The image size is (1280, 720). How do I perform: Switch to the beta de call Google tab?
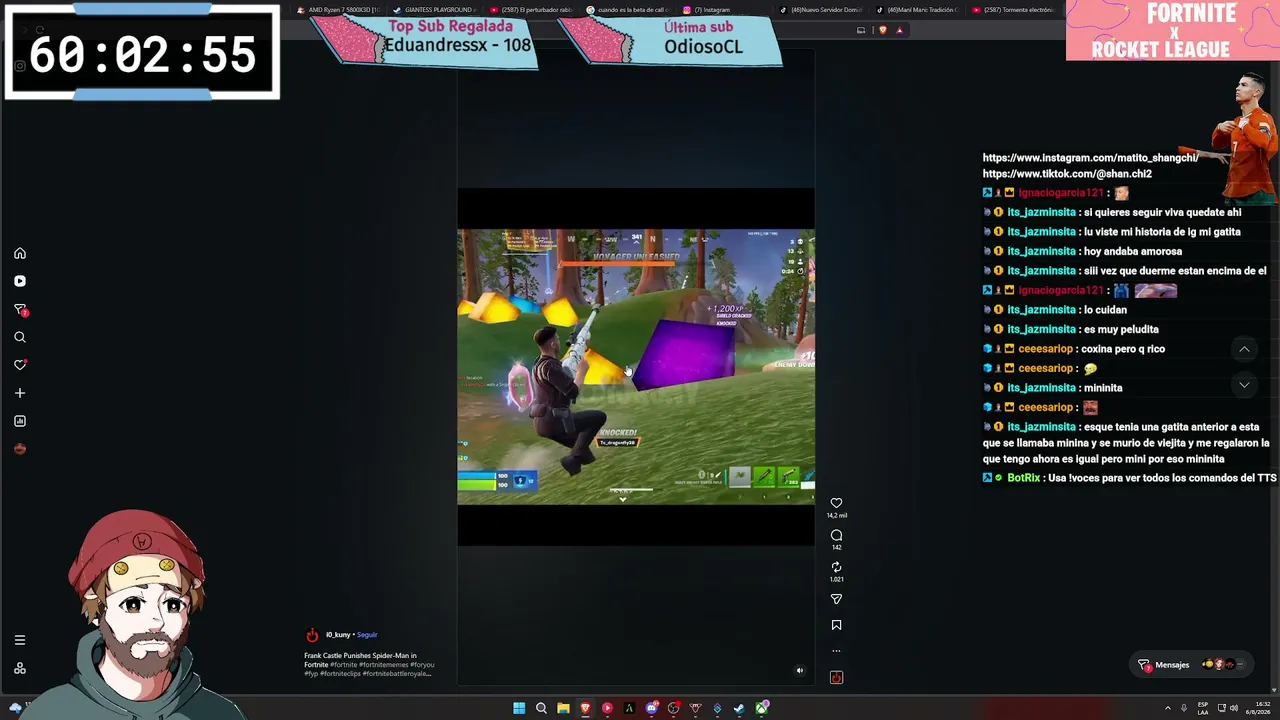click(627, 10)
